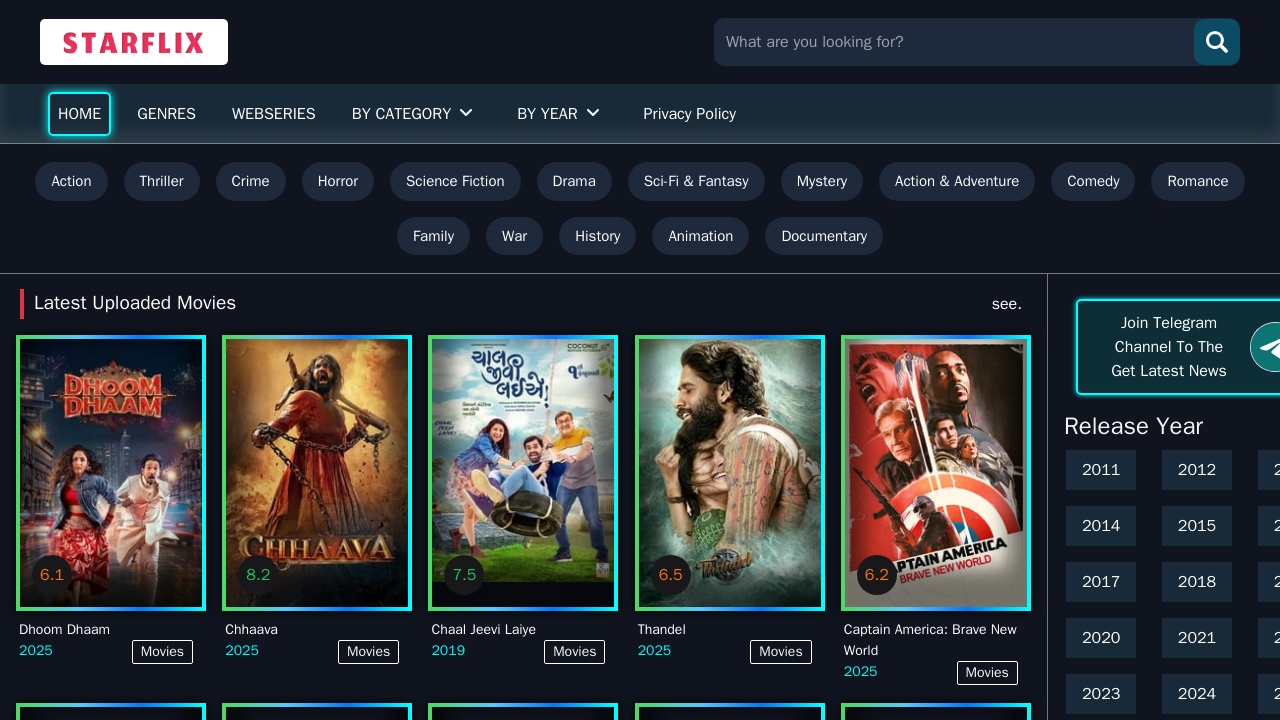
Task: Select the Action genre chip
Action: click(71, 181)
